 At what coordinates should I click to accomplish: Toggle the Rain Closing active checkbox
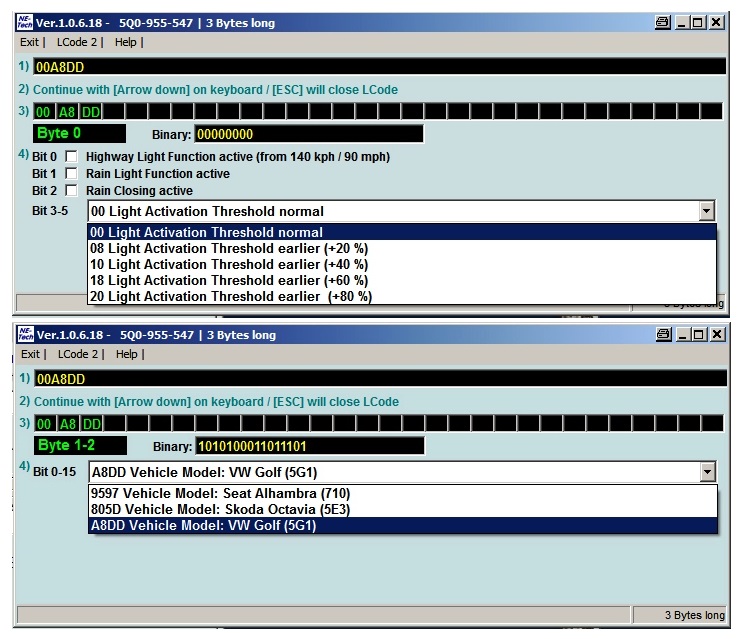coord(71,190)
